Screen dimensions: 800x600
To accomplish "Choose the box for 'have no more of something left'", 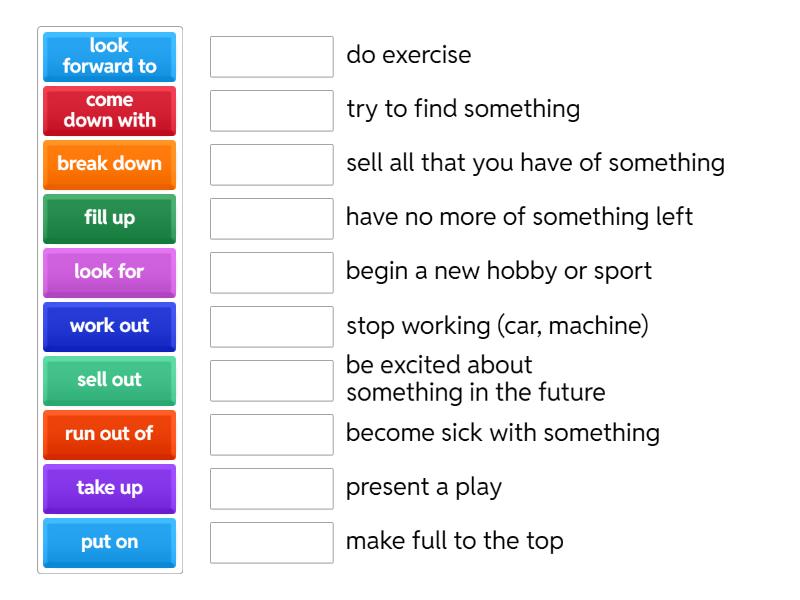I will pyautogui.click(x=272, y=218).
